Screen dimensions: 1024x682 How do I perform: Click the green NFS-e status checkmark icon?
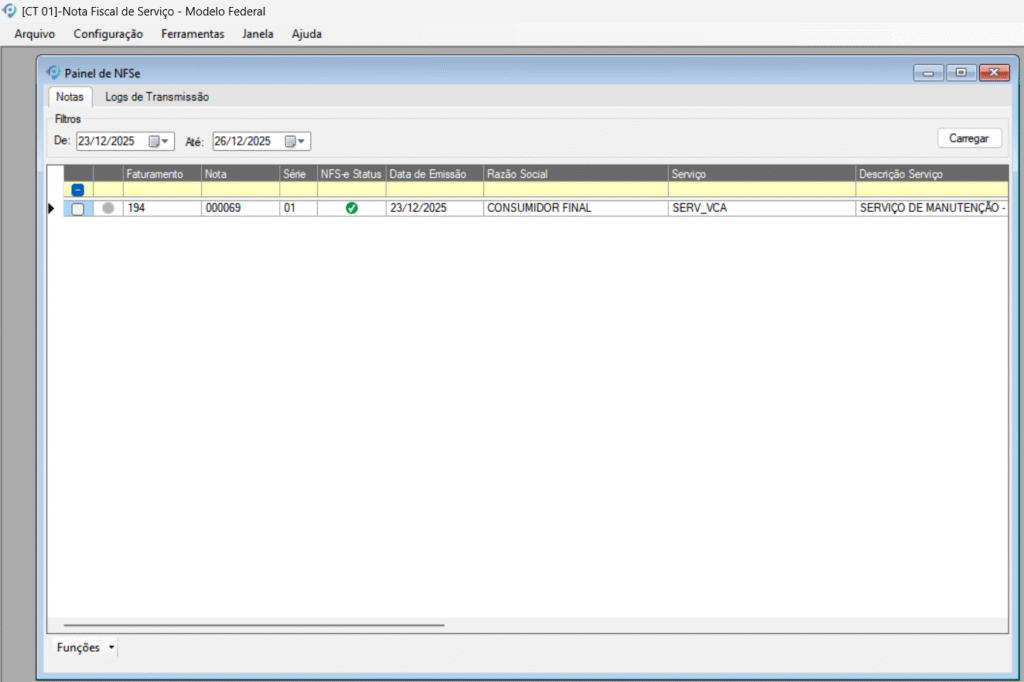[x=351, y=208]
